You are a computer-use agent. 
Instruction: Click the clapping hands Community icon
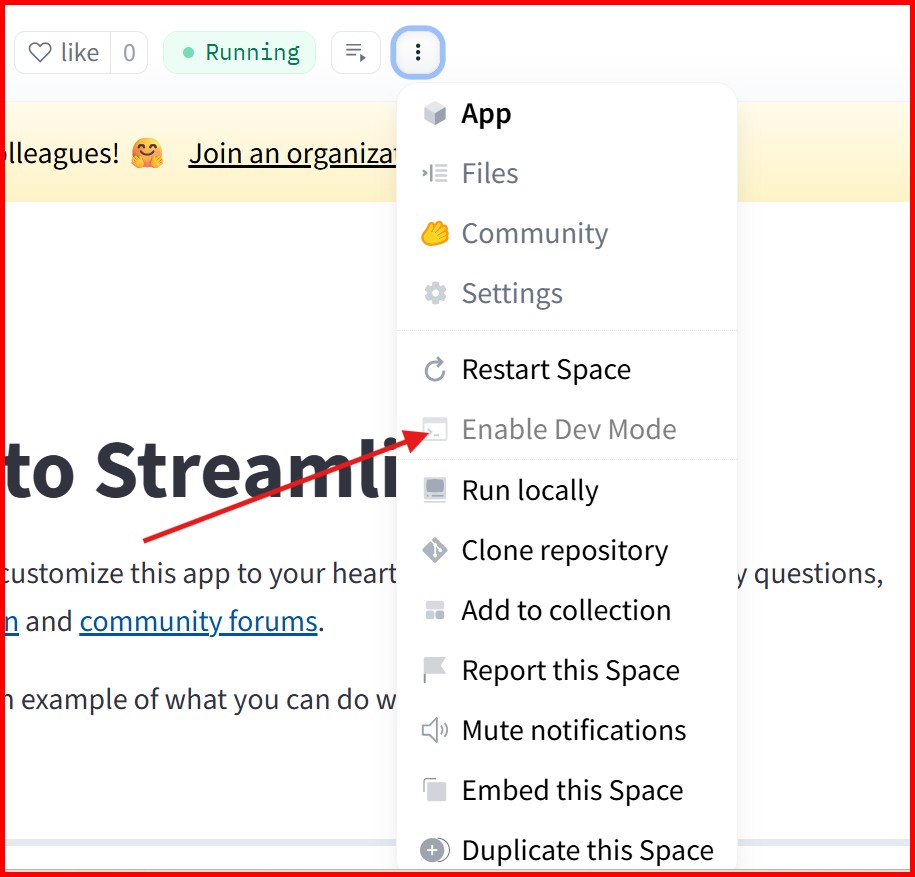coord(435,233)
